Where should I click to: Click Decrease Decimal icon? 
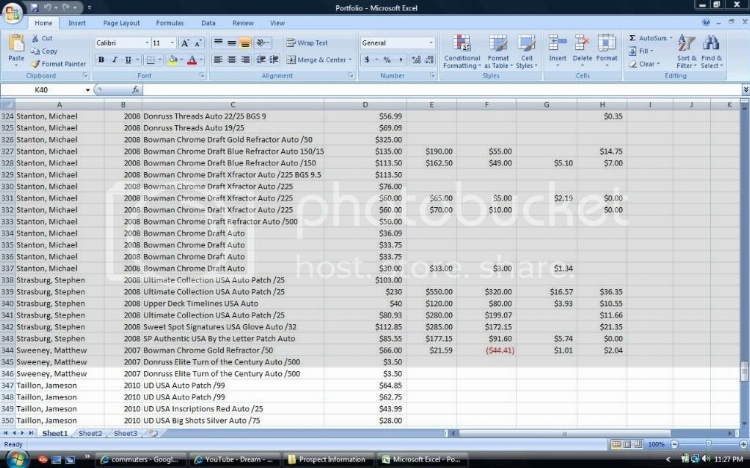click(x=429, y=60)
